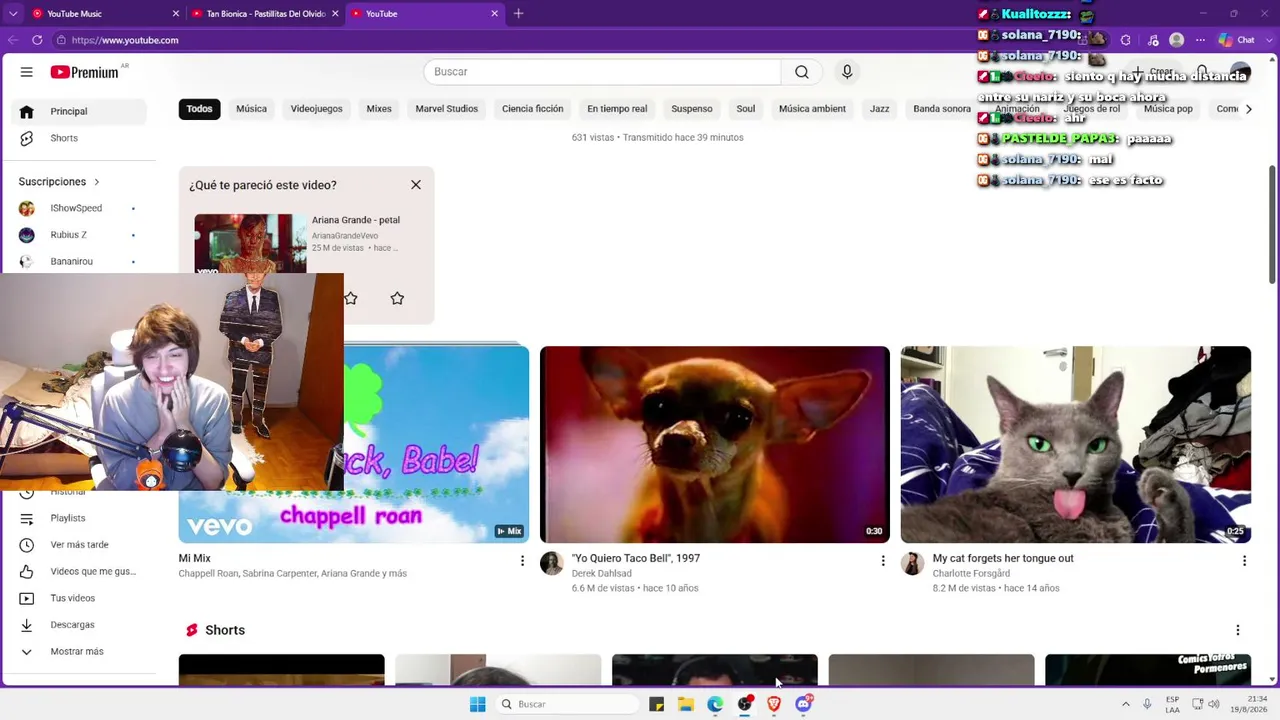This screenshot has height=720, width=1280.
Task: Open the browser tab list dropdown
Action: coord(13,14)
